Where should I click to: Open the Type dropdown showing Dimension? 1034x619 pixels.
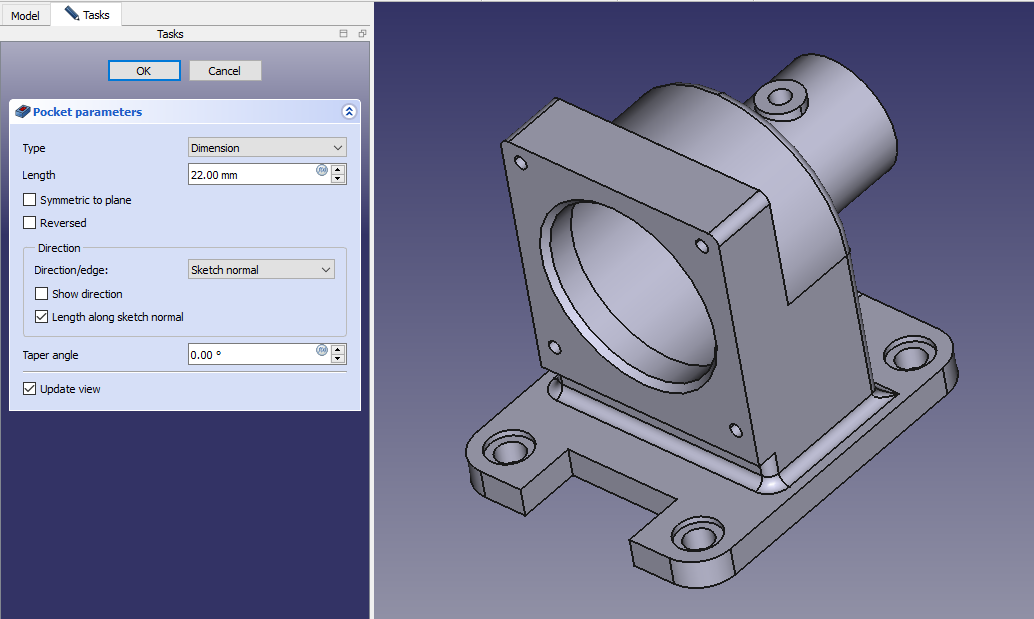click(267, 148)
